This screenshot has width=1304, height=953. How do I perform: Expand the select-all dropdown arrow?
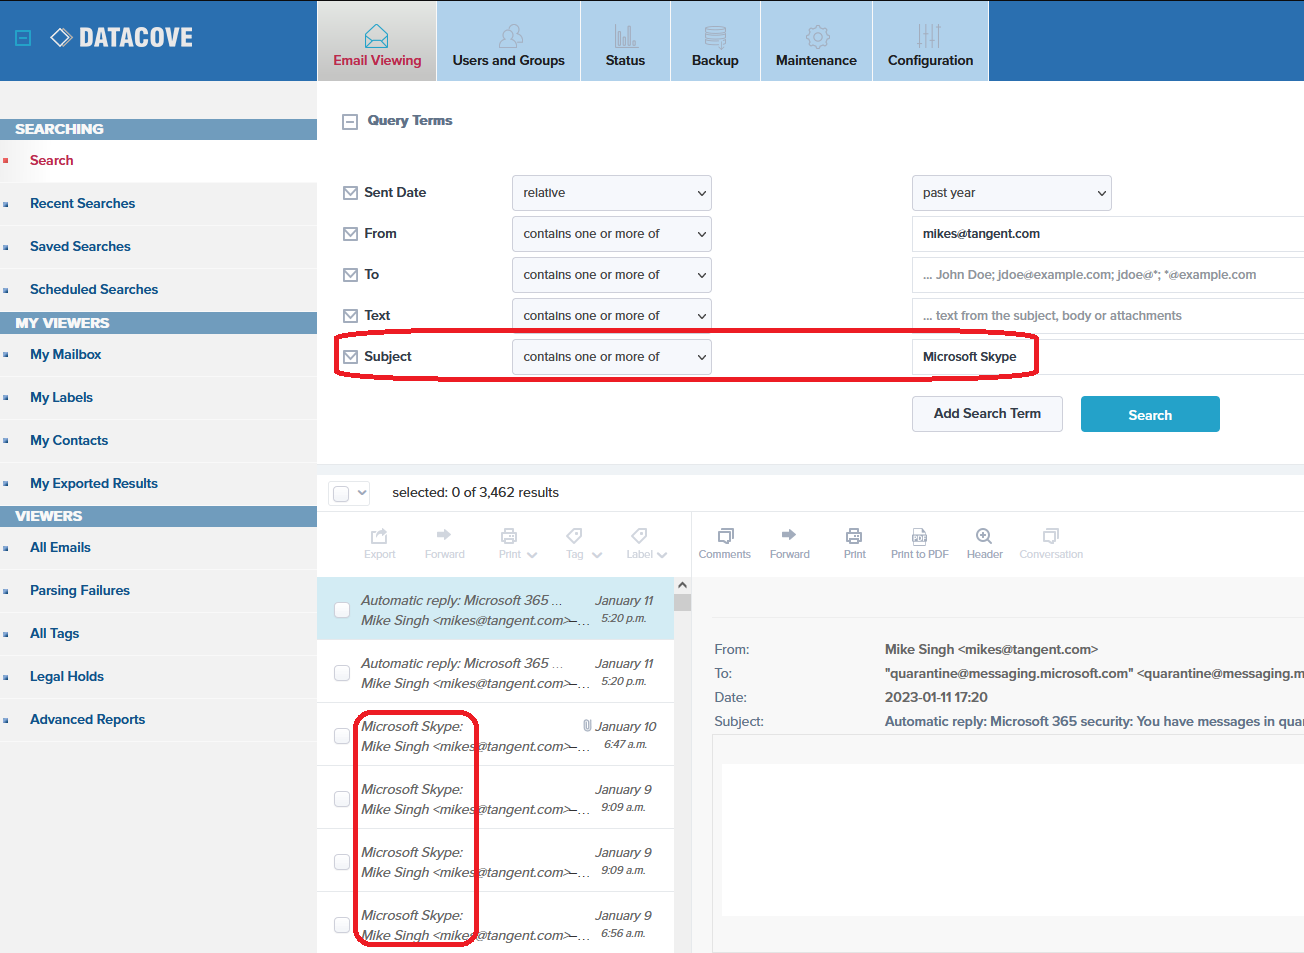pos(362,493)
